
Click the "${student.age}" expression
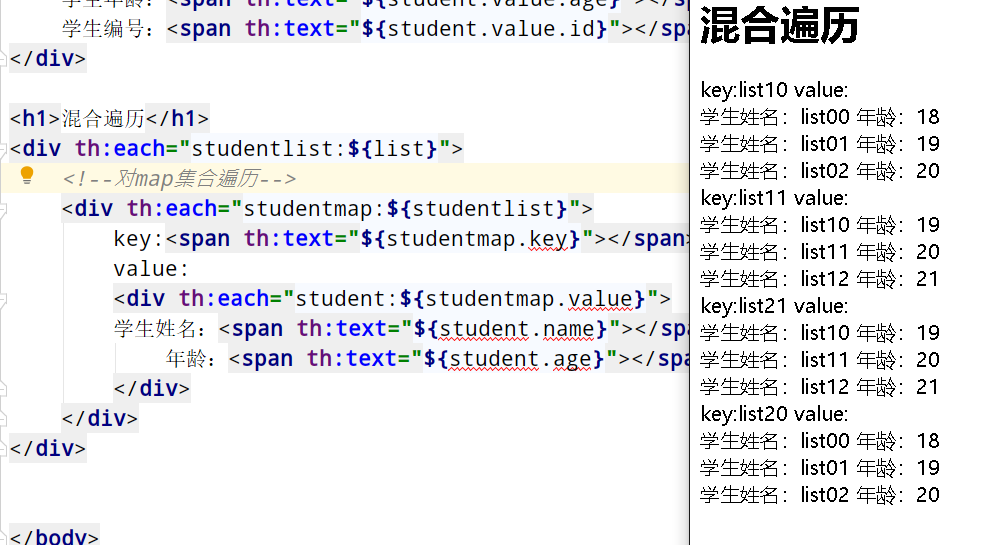click(514, 359)
